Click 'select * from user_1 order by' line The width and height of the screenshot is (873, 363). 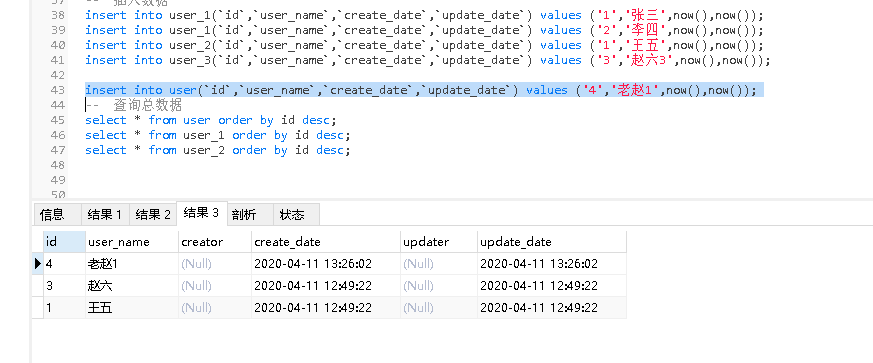(218, 135)
